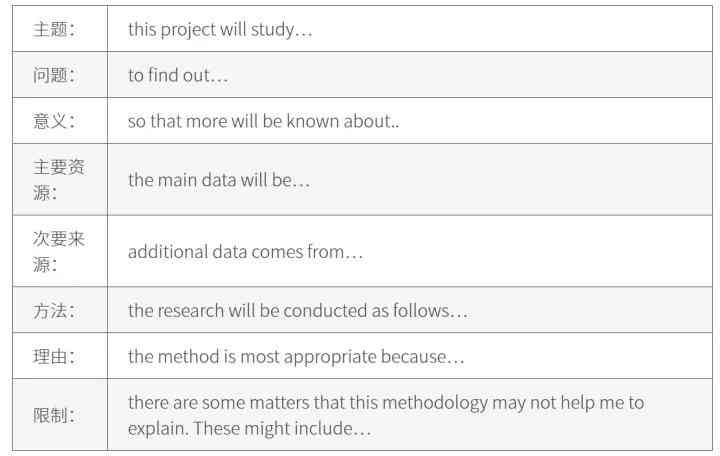Screen dimensions: 720x456
Task: Click the 次要来源 label cell
Action: click(60, 251)
